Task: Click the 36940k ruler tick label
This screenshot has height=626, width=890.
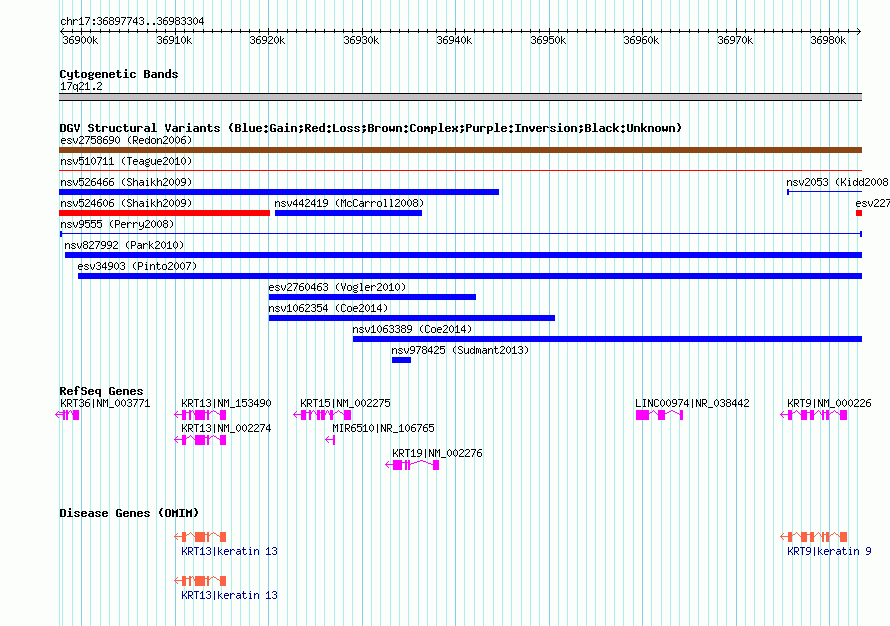Action: [454, 40]
